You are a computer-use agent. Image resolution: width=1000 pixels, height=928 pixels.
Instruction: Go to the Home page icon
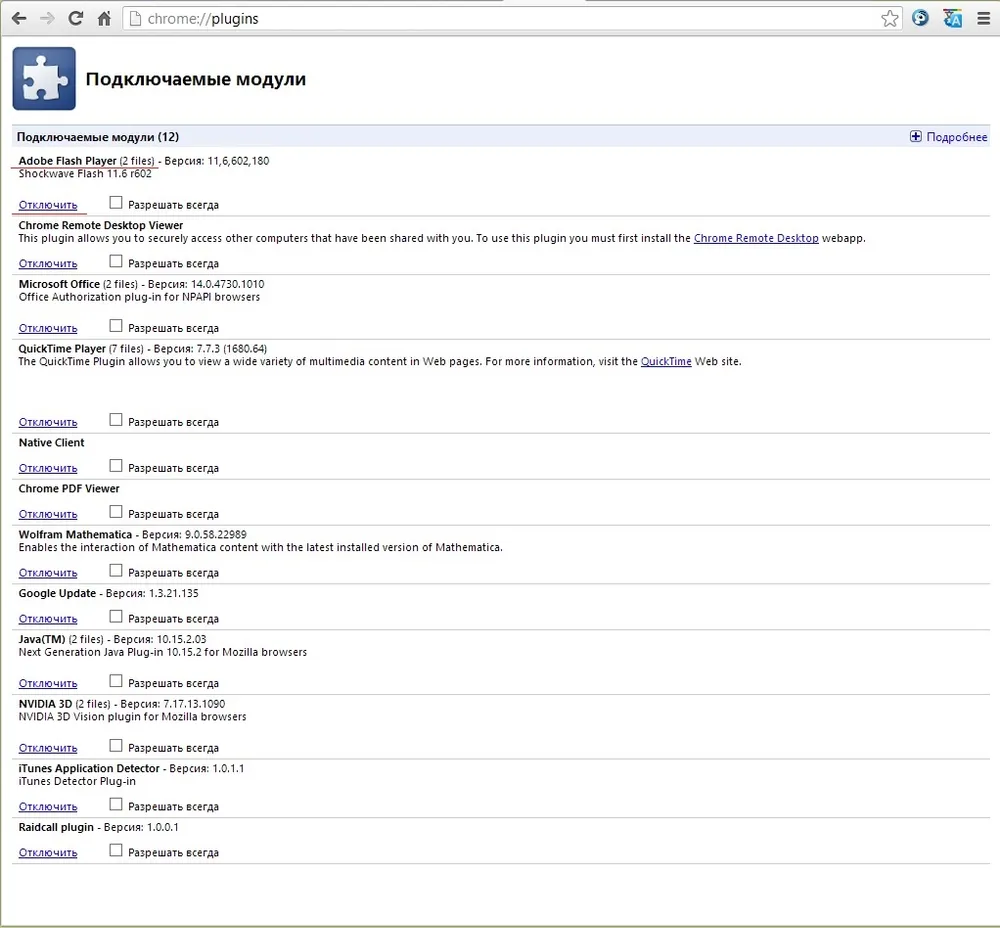(104, 18)
